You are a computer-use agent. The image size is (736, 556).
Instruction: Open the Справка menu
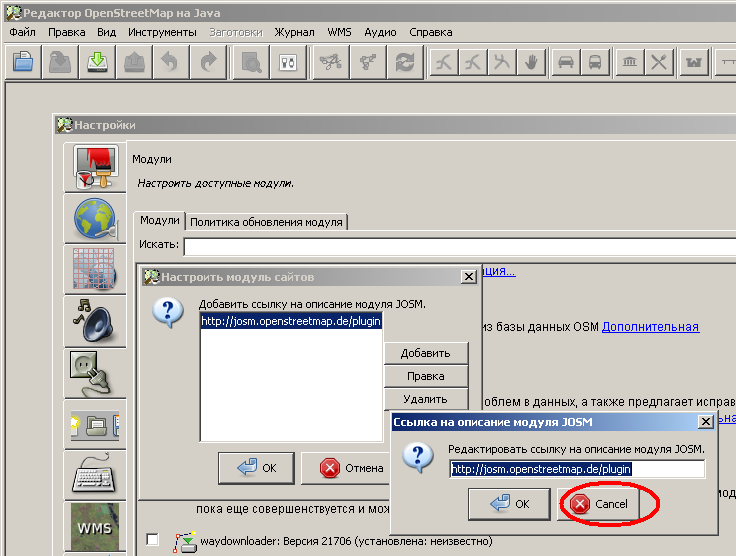431,32
